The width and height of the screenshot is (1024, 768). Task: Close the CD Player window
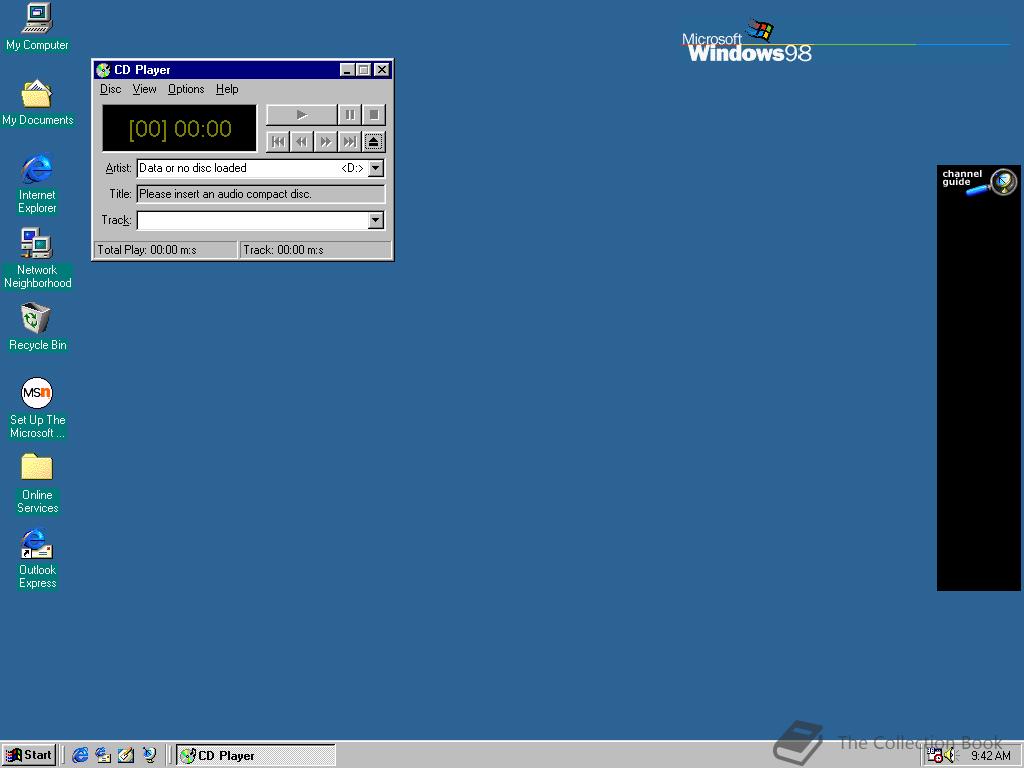coord(382,70)
